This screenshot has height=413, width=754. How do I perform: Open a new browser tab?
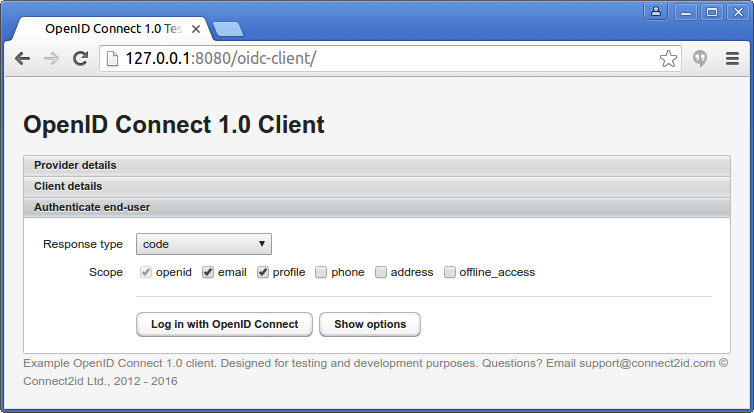coord(228,29)
